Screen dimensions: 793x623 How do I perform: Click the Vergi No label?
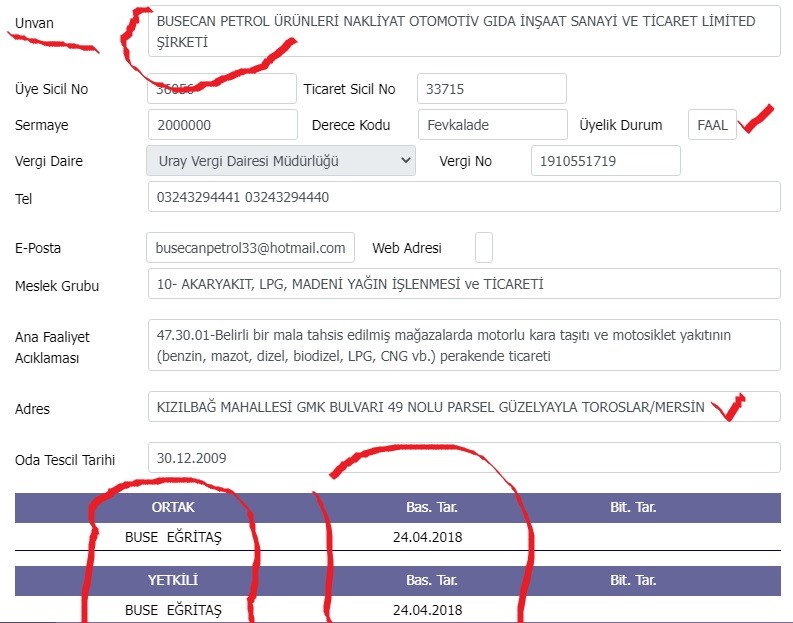pos(465,161)
